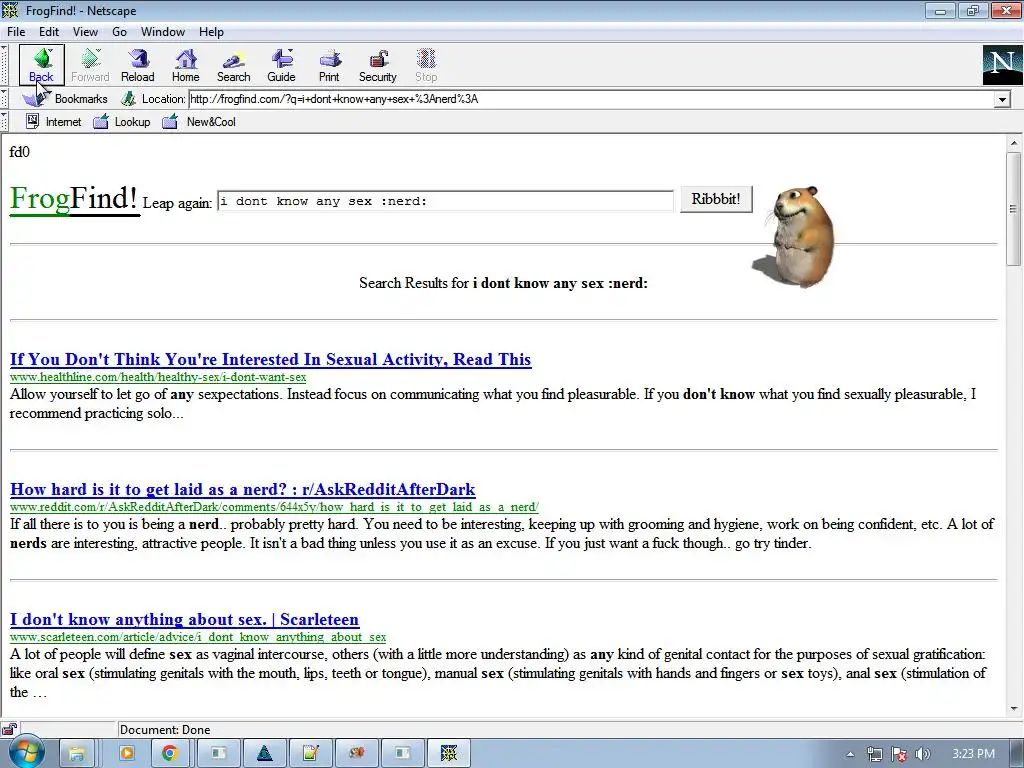The height and width of the screenshot is (768, 1024).
Task: Print the page using the Print icon
Action: click(x=329, y=65)
